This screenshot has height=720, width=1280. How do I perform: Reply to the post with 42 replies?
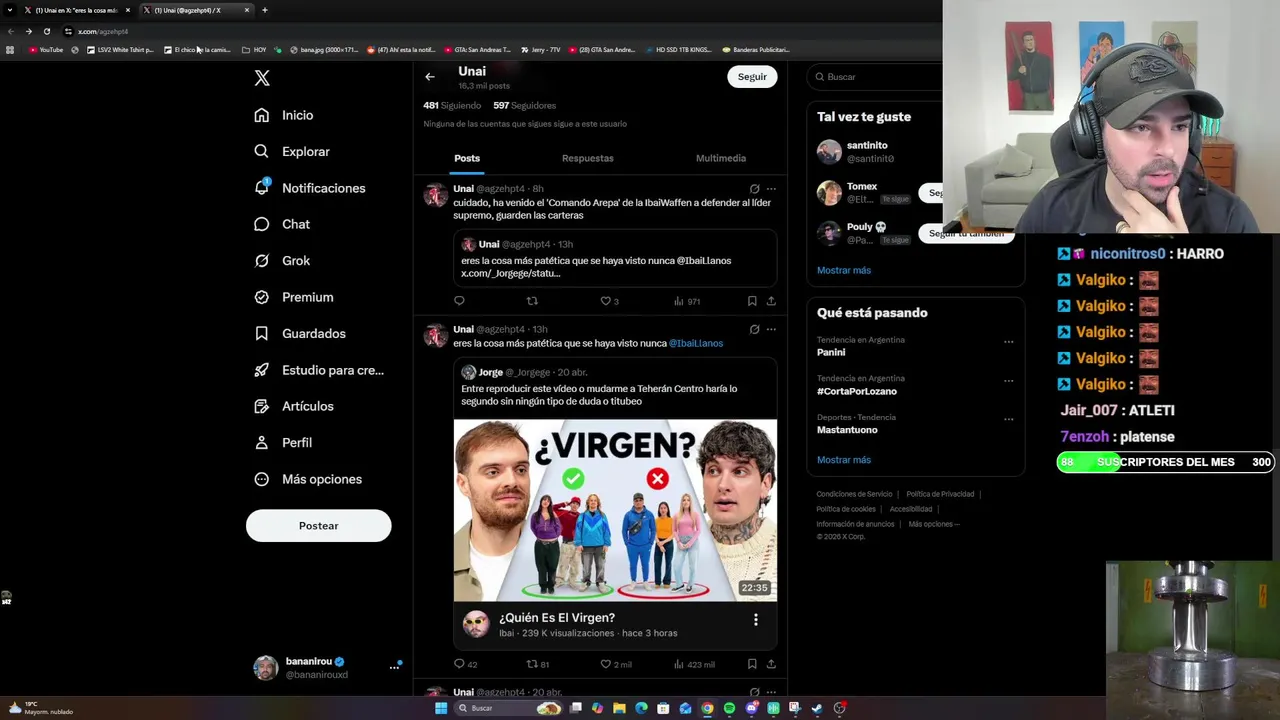coord(465,664)
